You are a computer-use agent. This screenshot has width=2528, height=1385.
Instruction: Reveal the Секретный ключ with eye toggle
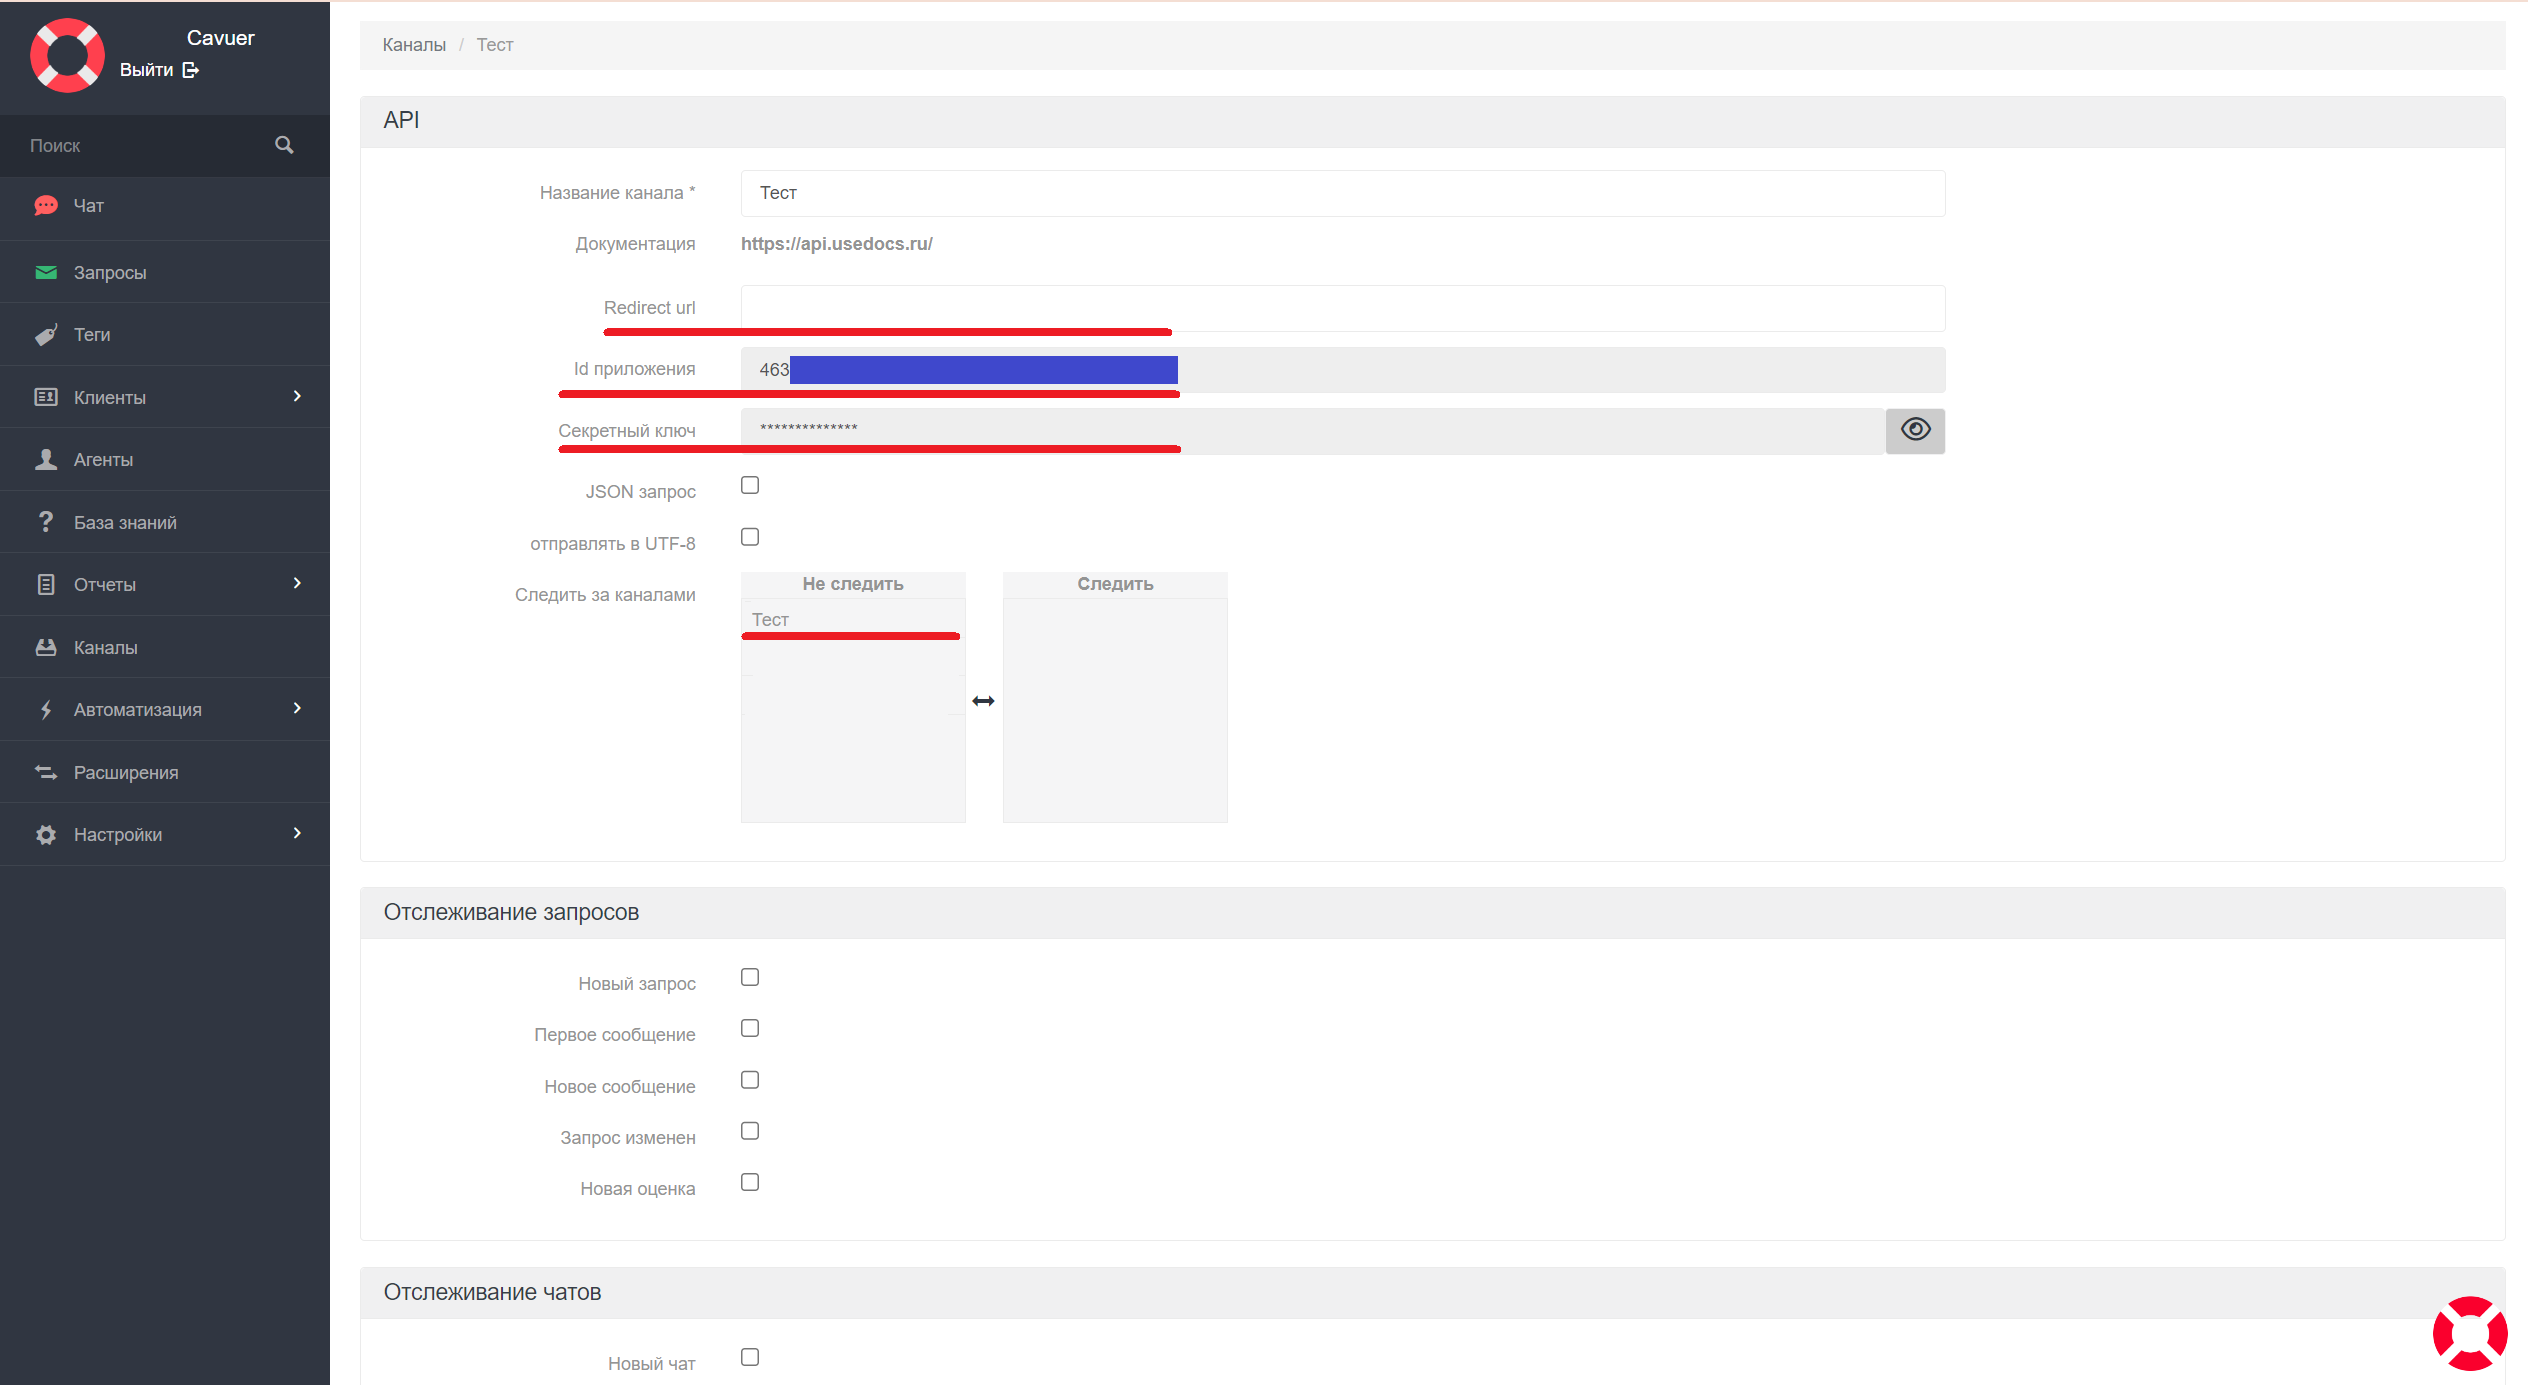point(1914,429)
